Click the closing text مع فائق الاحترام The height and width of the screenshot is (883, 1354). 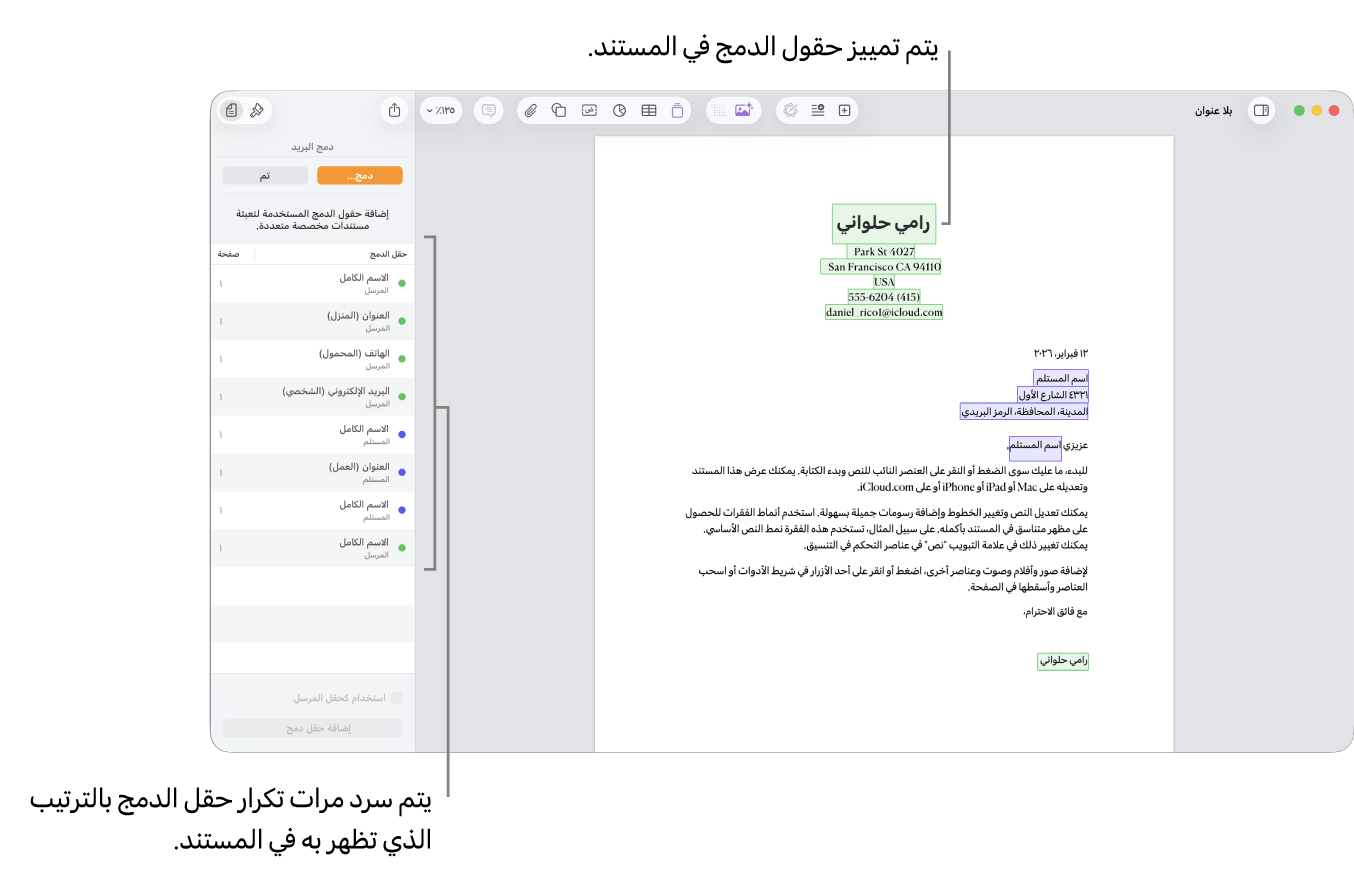[1055, 611]
